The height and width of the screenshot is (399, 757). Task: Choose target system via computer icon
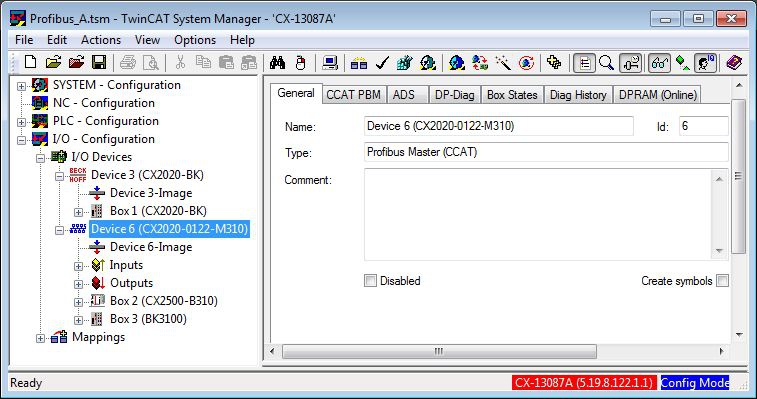[x=330, y=63]
